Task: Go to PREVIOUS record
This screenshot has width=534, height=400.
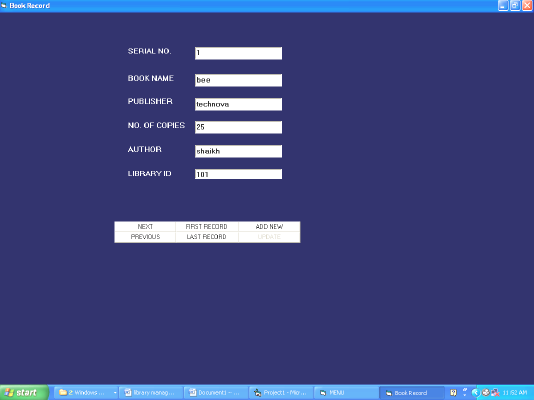Action: pyautogui.click(x=145, y=237)
